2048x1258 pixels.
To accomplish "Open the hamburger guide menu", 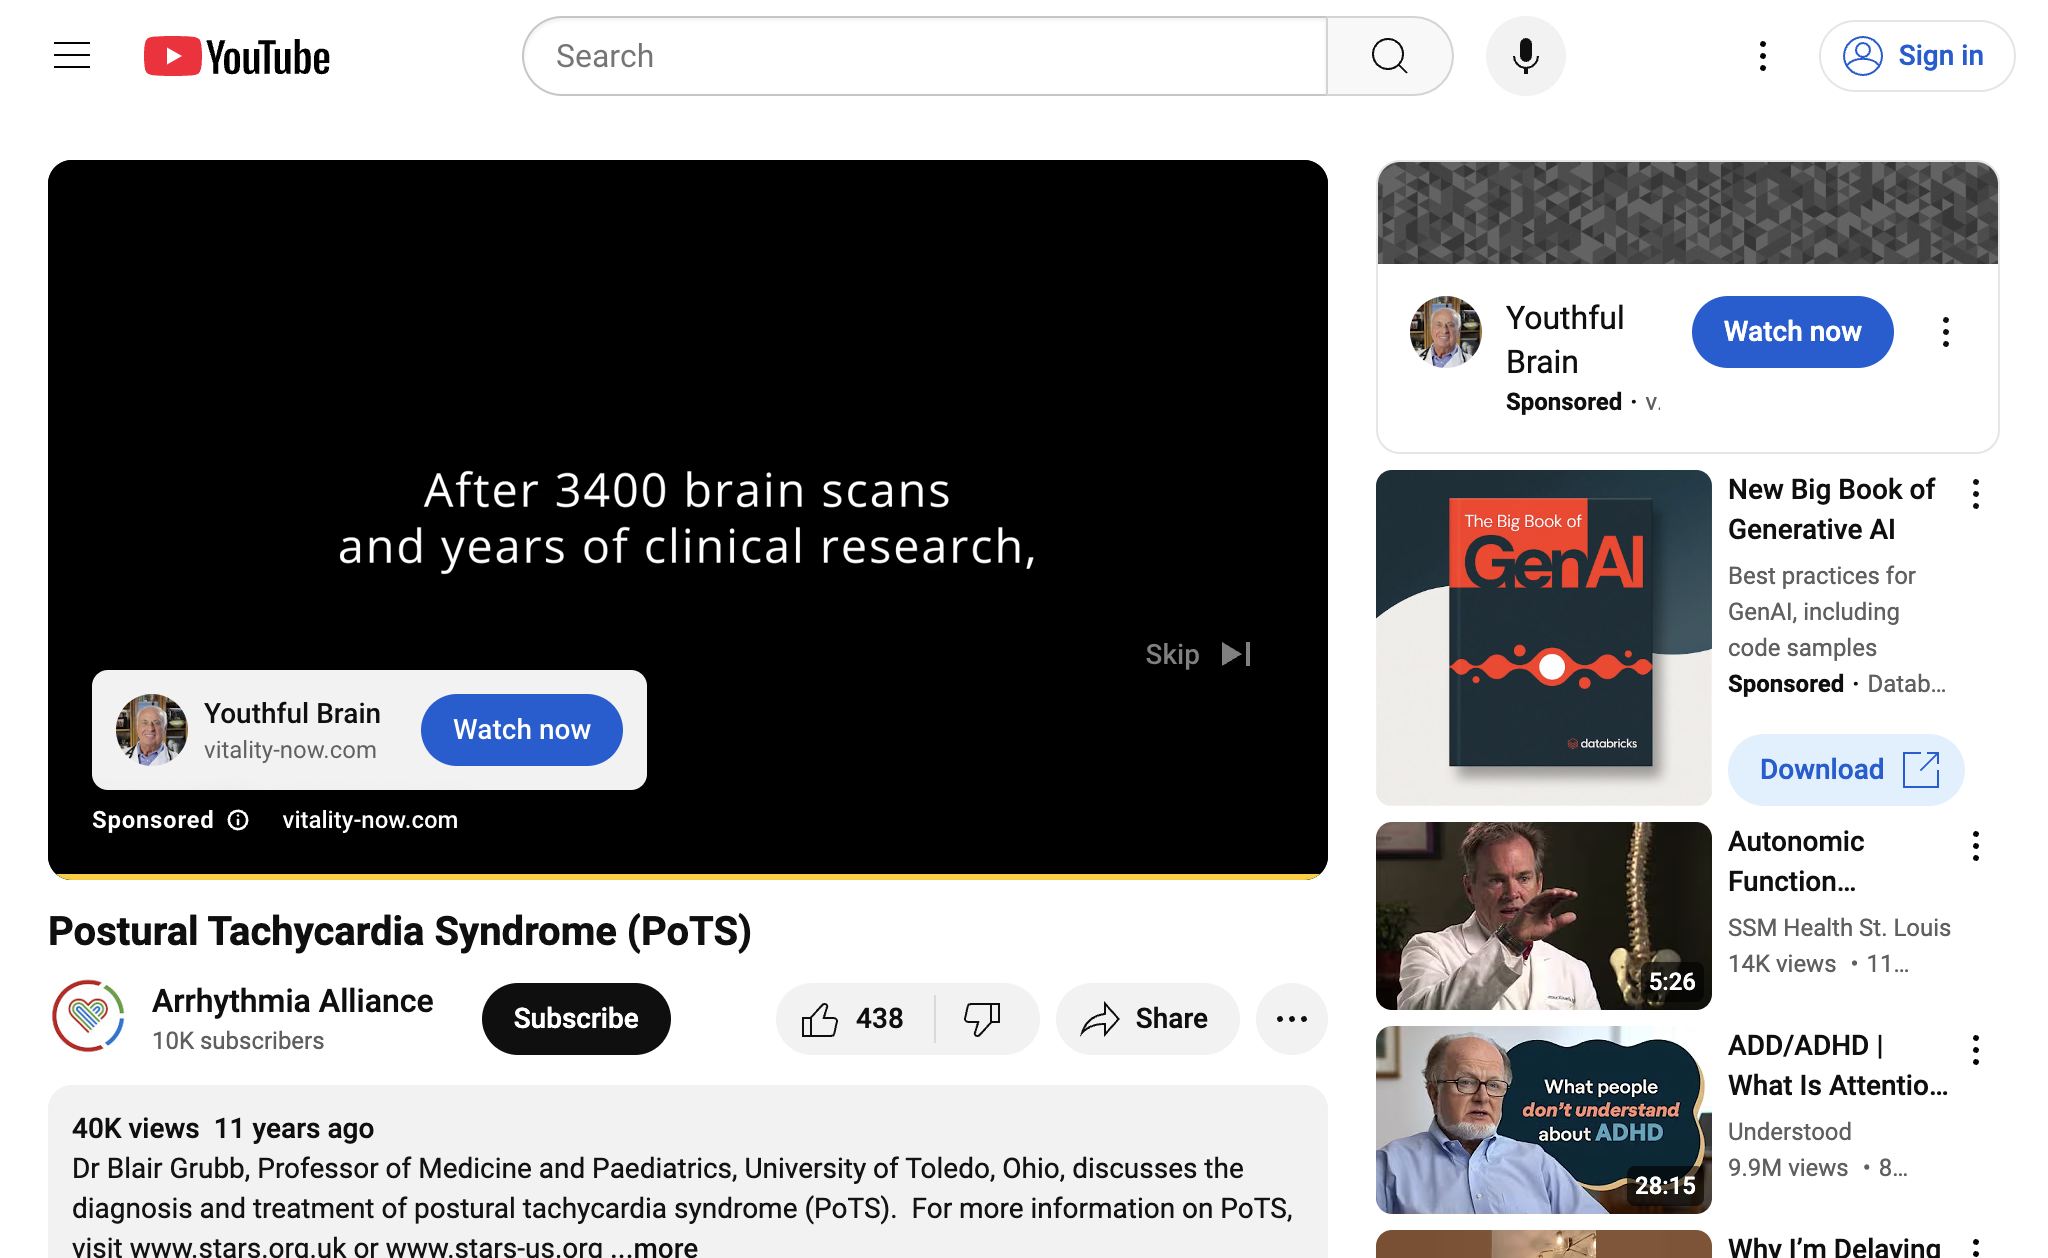I will [72, 56].
